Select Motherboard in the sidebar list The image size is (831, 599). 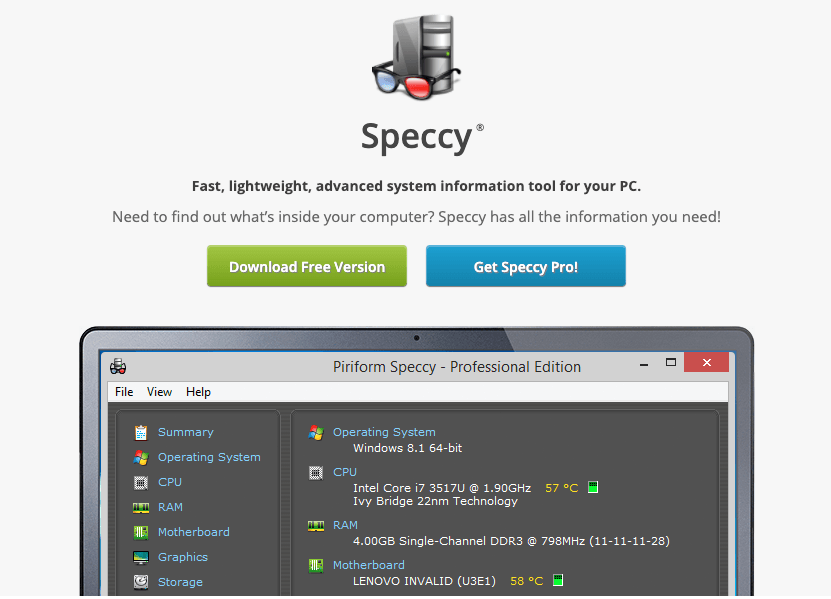[x=193, y=532]
